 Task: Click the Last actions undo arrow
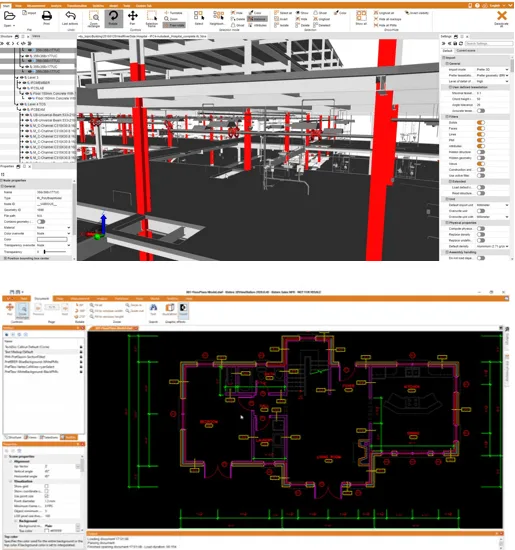pos(70,16)
